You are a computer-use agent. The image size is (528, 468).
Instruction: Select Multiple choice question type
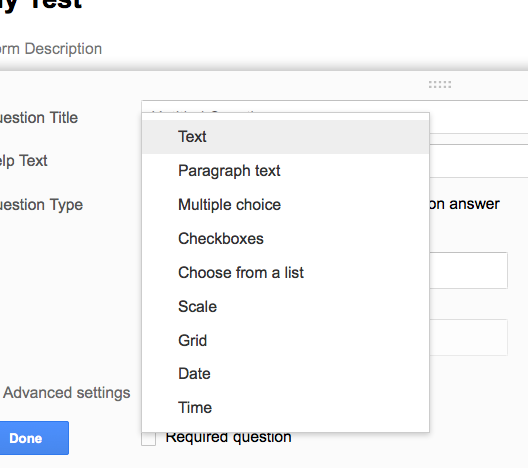pyautogui.click(x=286, y=205)
